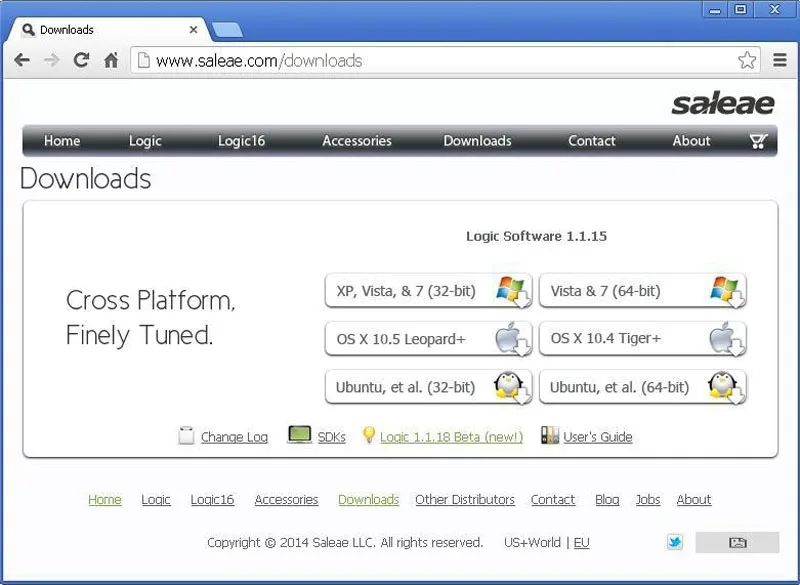Follow the footer Accessories link

click(x=286, y=499)
